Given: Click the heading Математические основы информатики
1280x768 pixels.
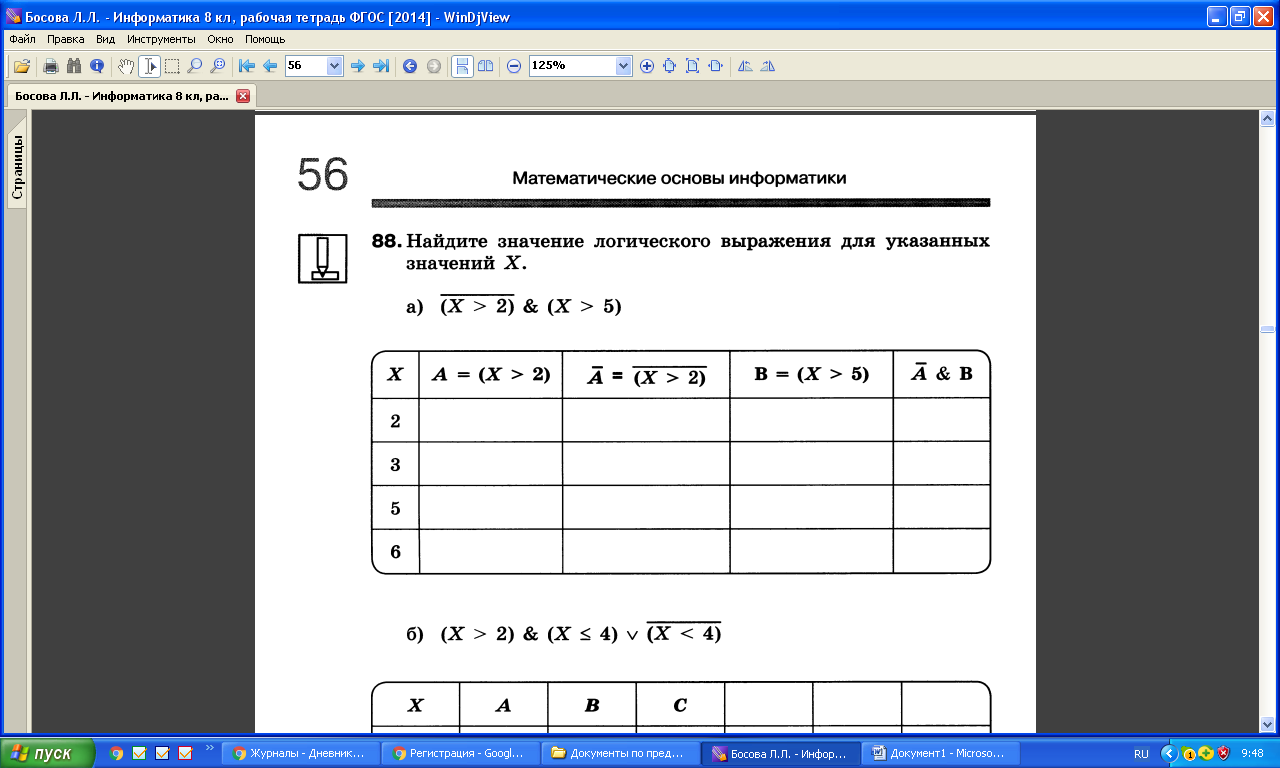Looking at the screenshot, I should 679,178.
